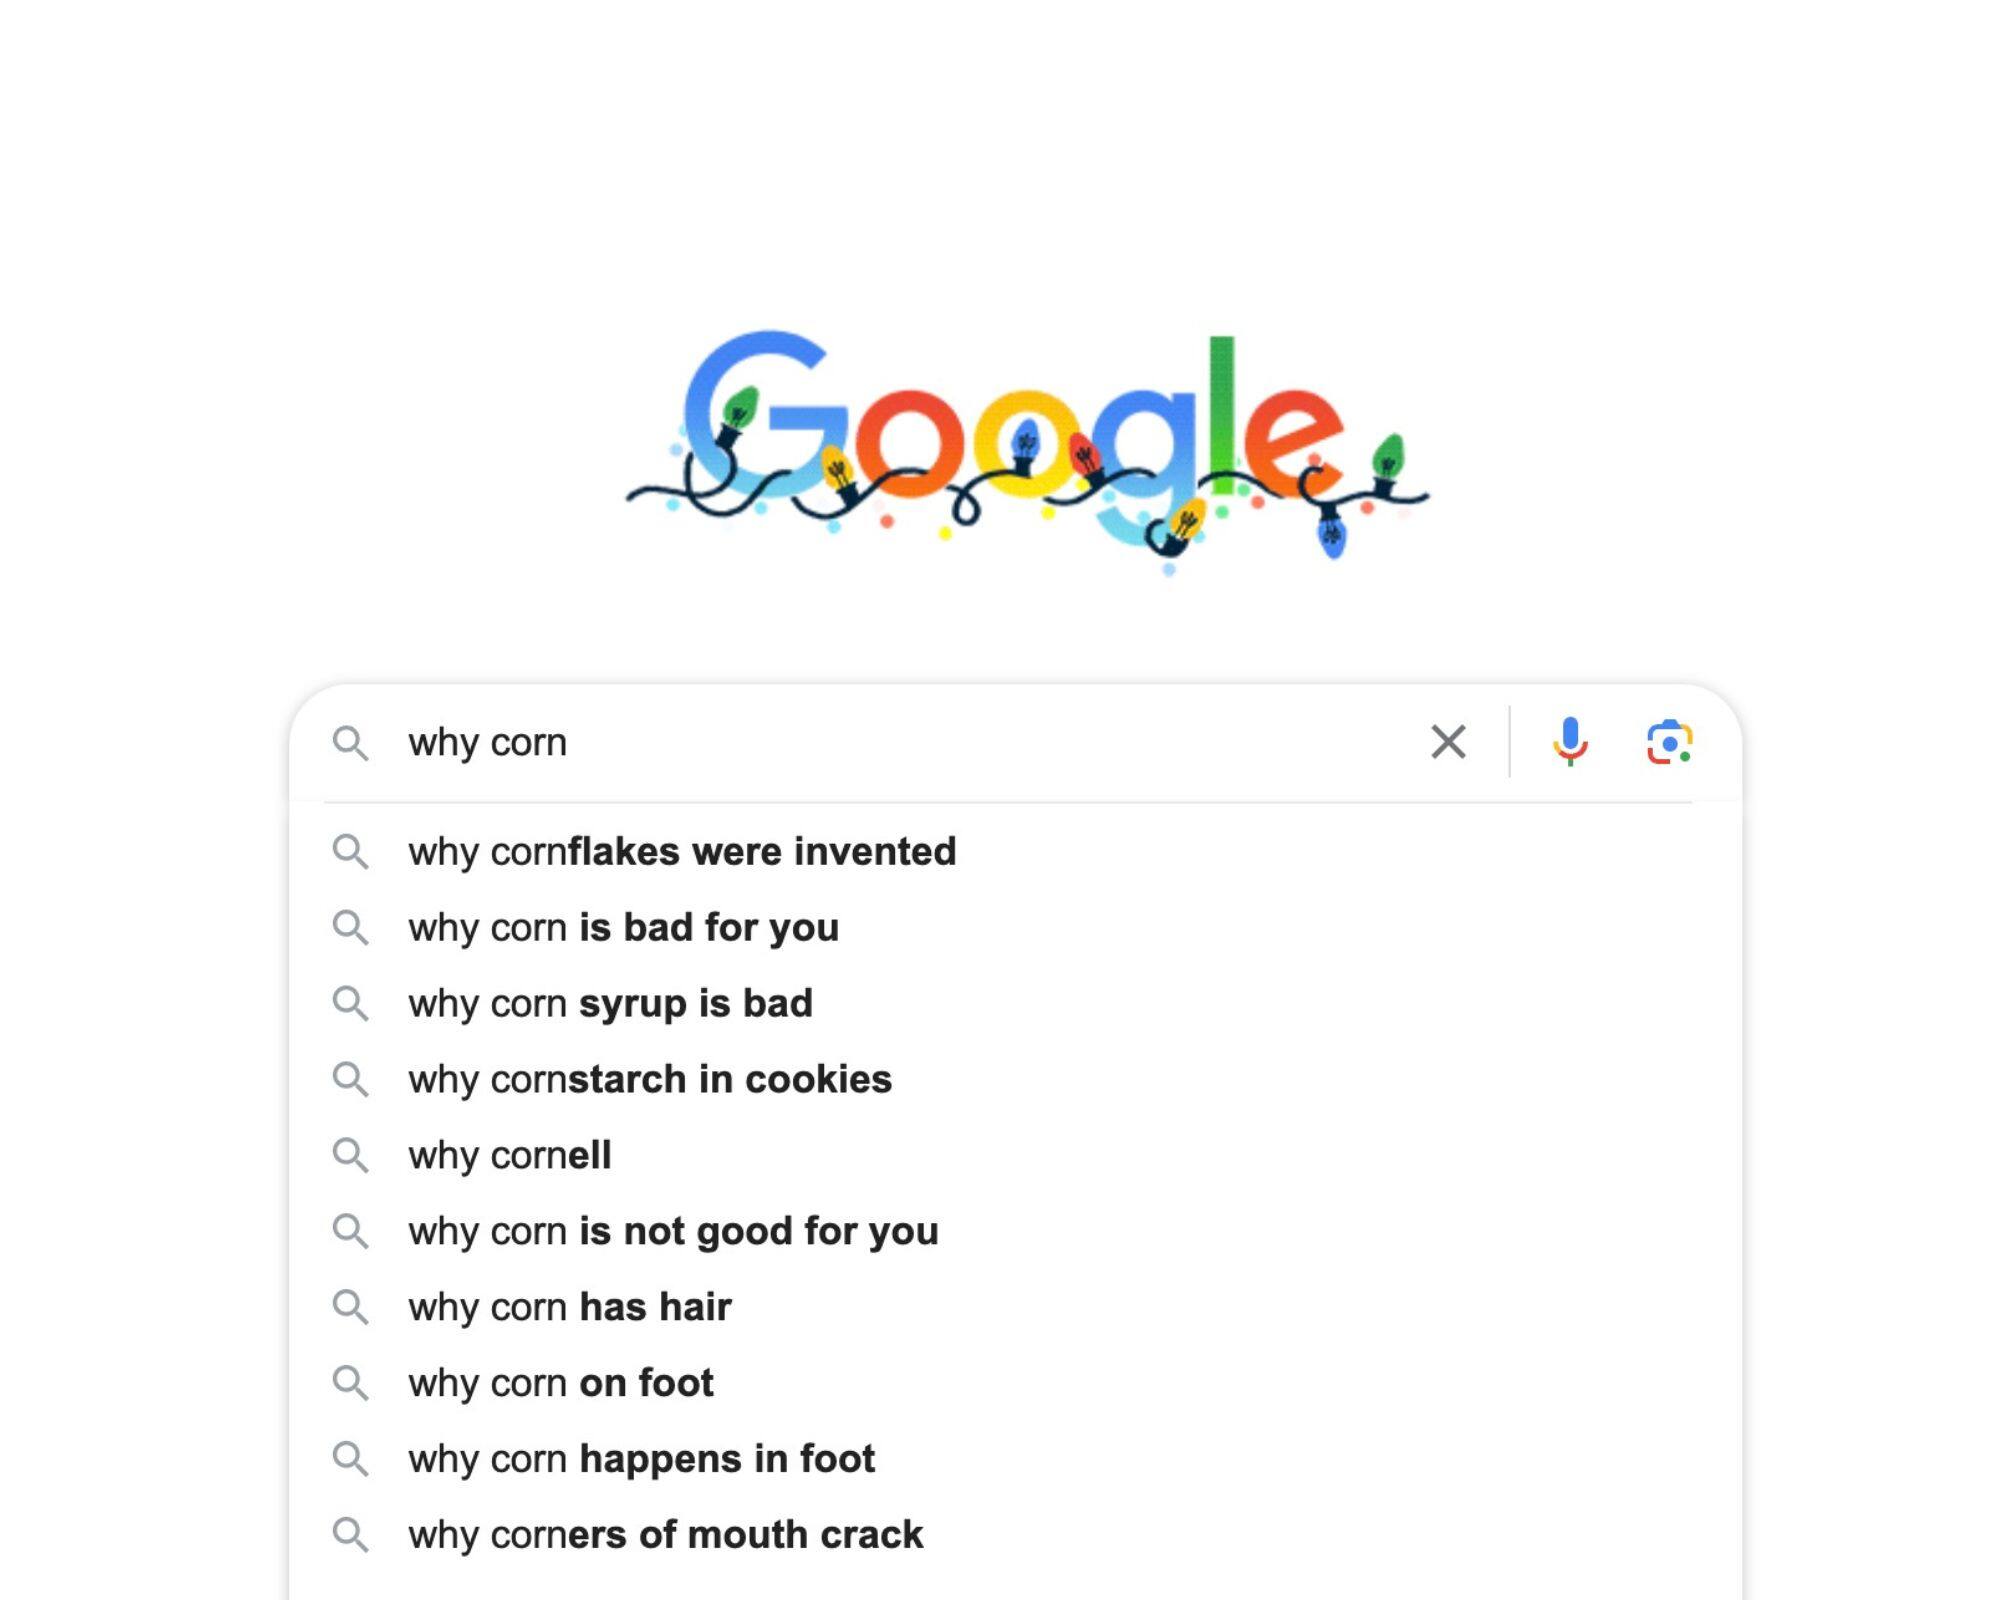Pick the "why corn syrup is bad" suggestion

click(x=610, y=1004)
